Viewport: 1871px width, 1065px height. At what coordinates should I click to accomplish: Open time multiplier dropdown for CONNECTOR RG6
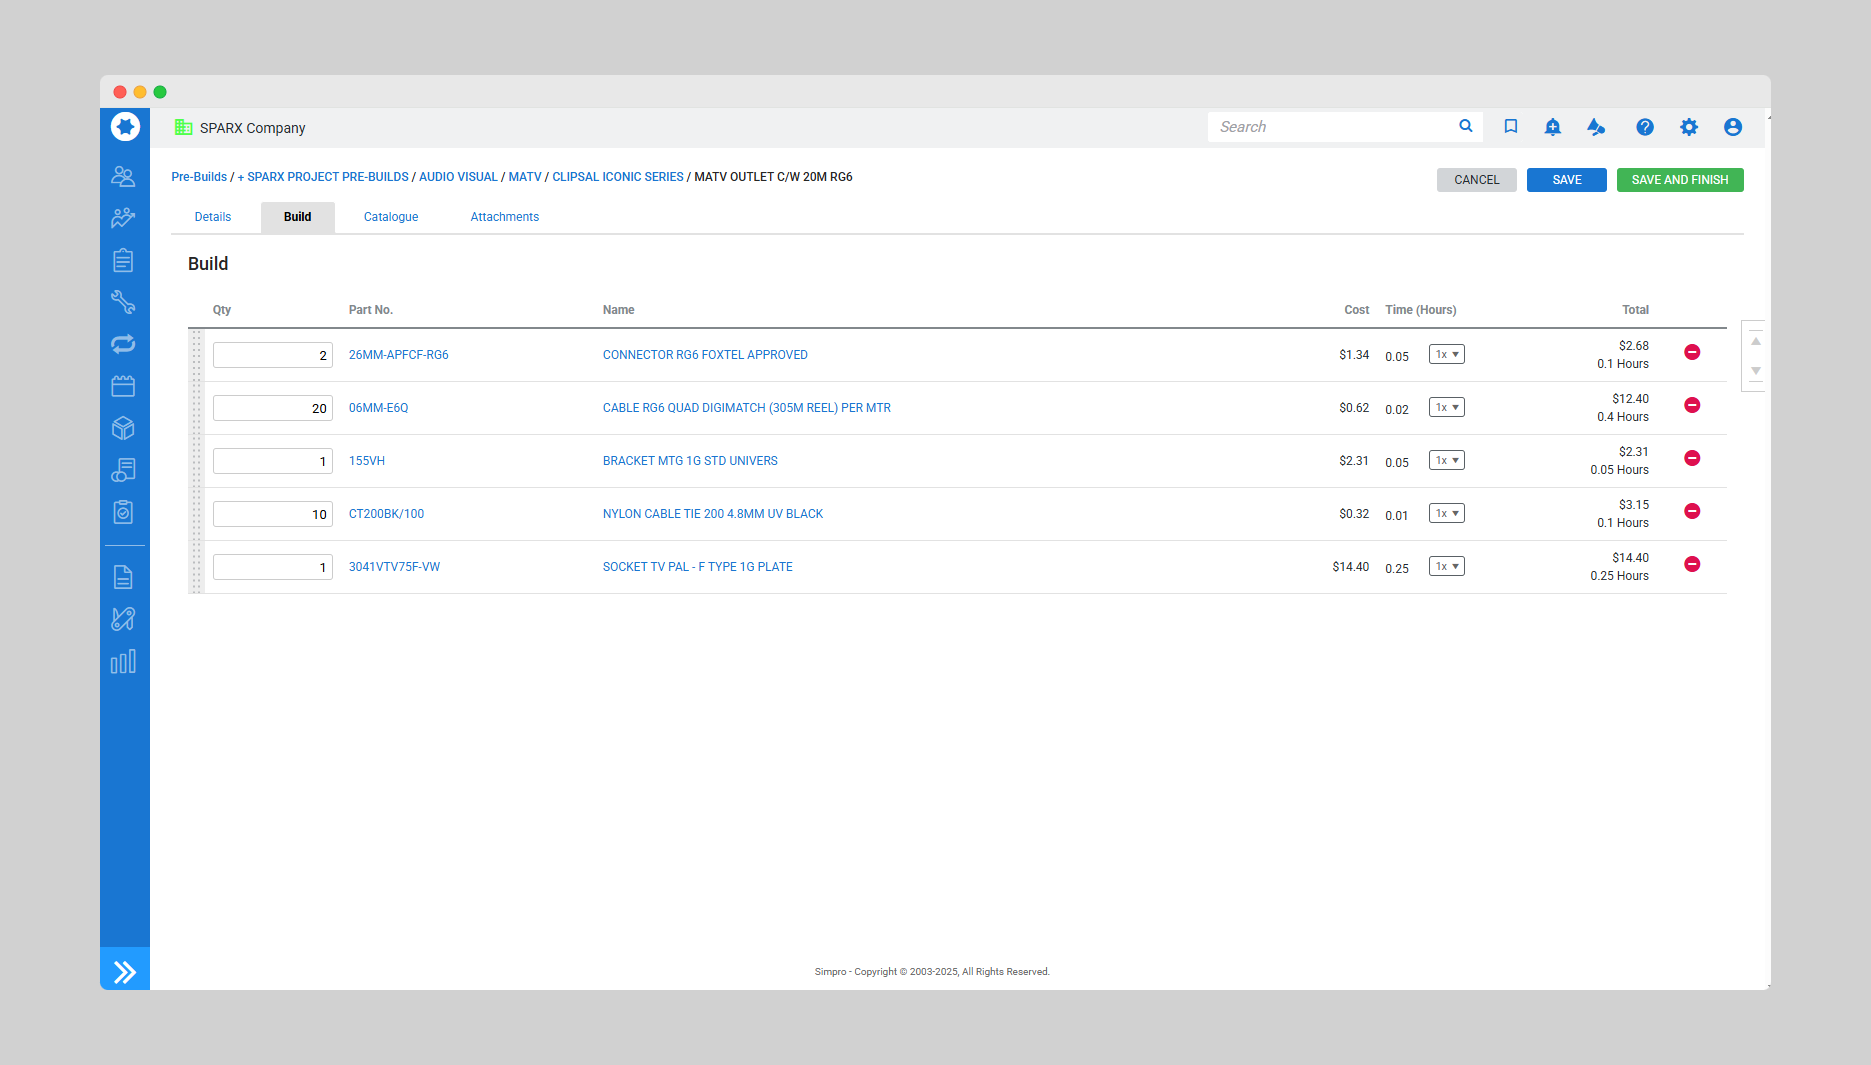coord(1446,354)
